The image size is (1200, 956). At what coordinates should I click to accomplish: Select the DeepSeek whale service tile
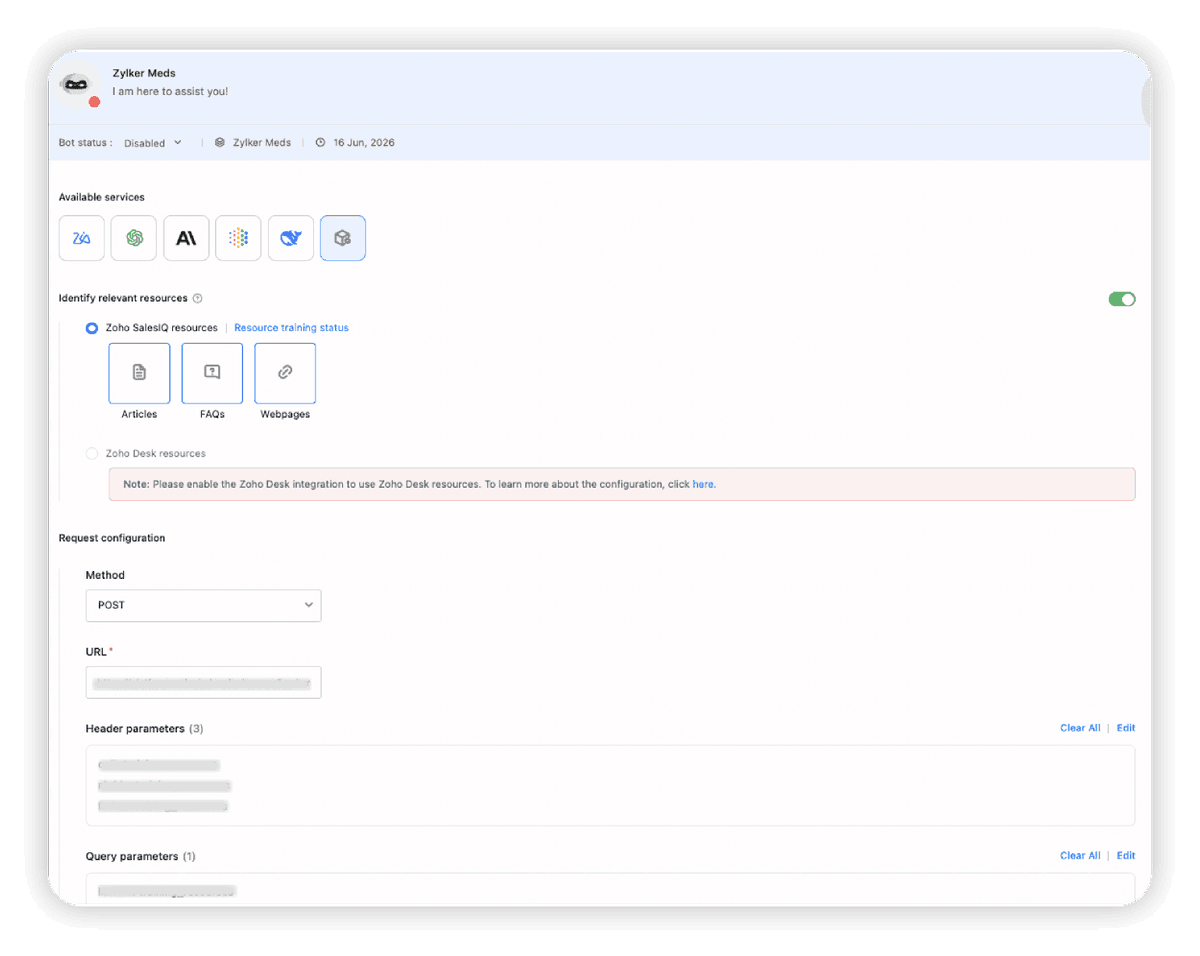click(x=291, y=238)
